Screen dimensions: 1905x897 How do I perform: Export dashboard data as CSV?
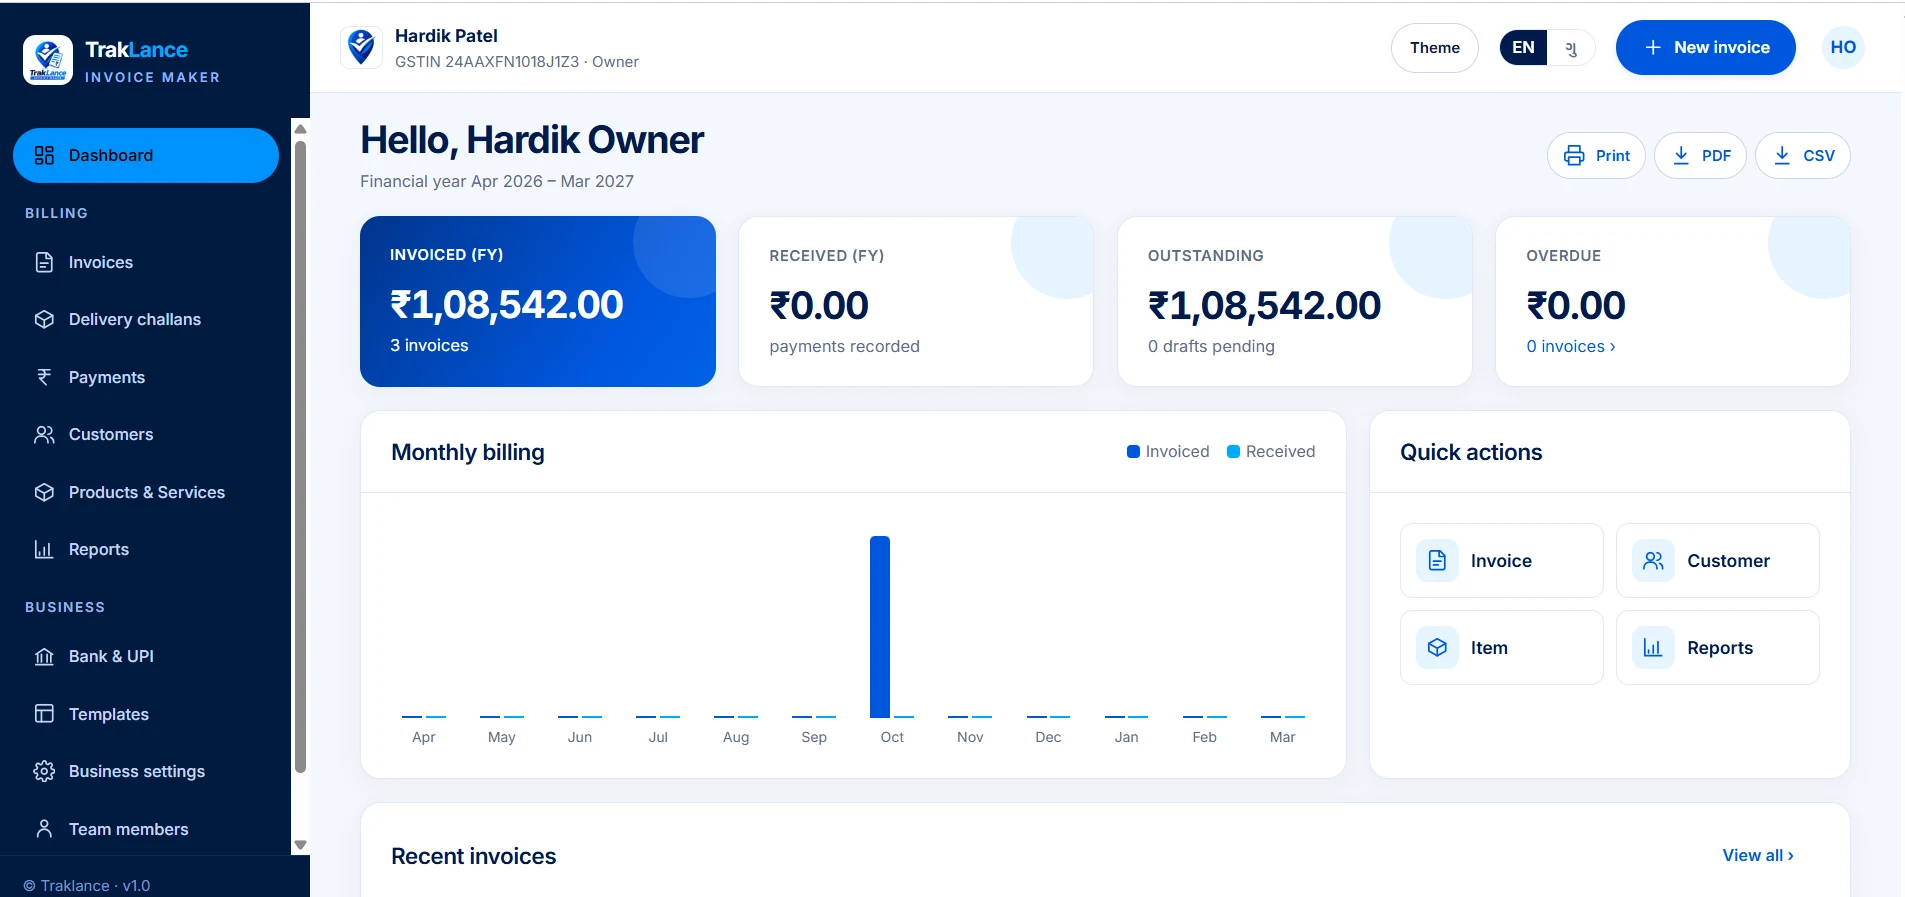1803,156
